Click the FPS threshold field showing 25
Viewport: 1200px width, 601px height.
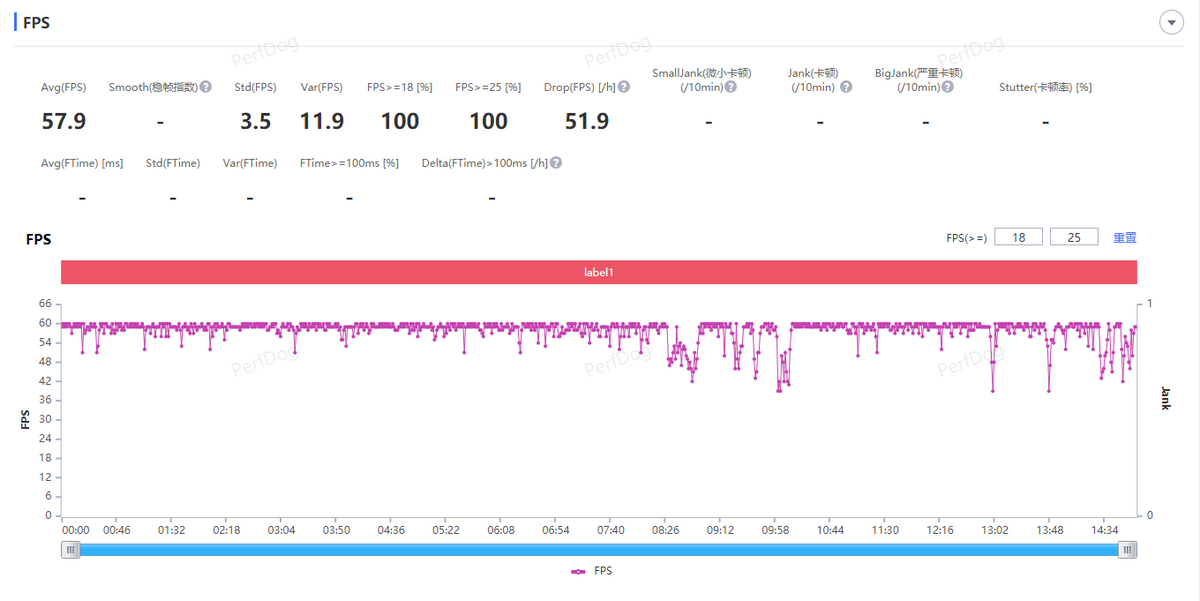(1074, 237)
